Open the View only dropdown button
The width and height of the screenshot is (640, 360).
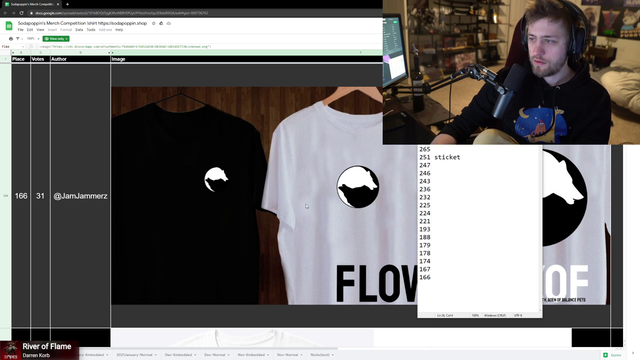click(56, 39)
